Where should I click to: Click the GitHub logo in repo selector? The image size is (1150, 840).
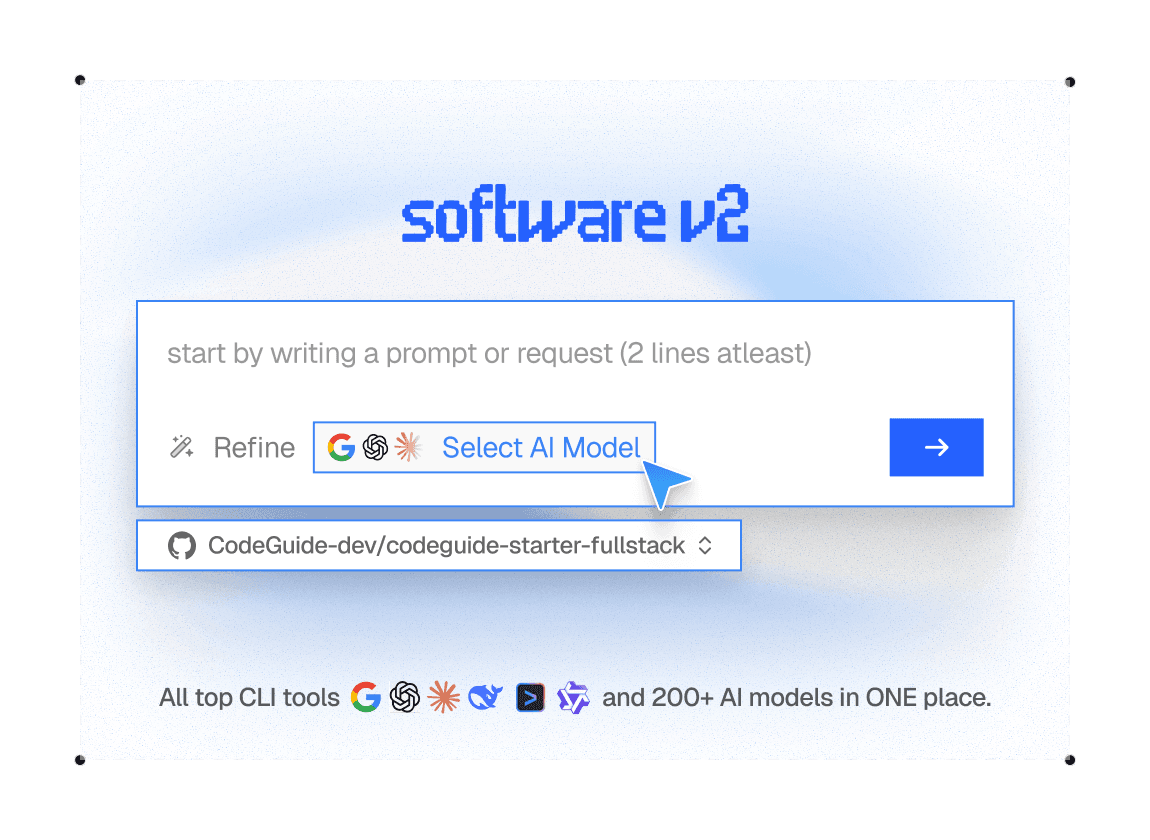point(182,545)
